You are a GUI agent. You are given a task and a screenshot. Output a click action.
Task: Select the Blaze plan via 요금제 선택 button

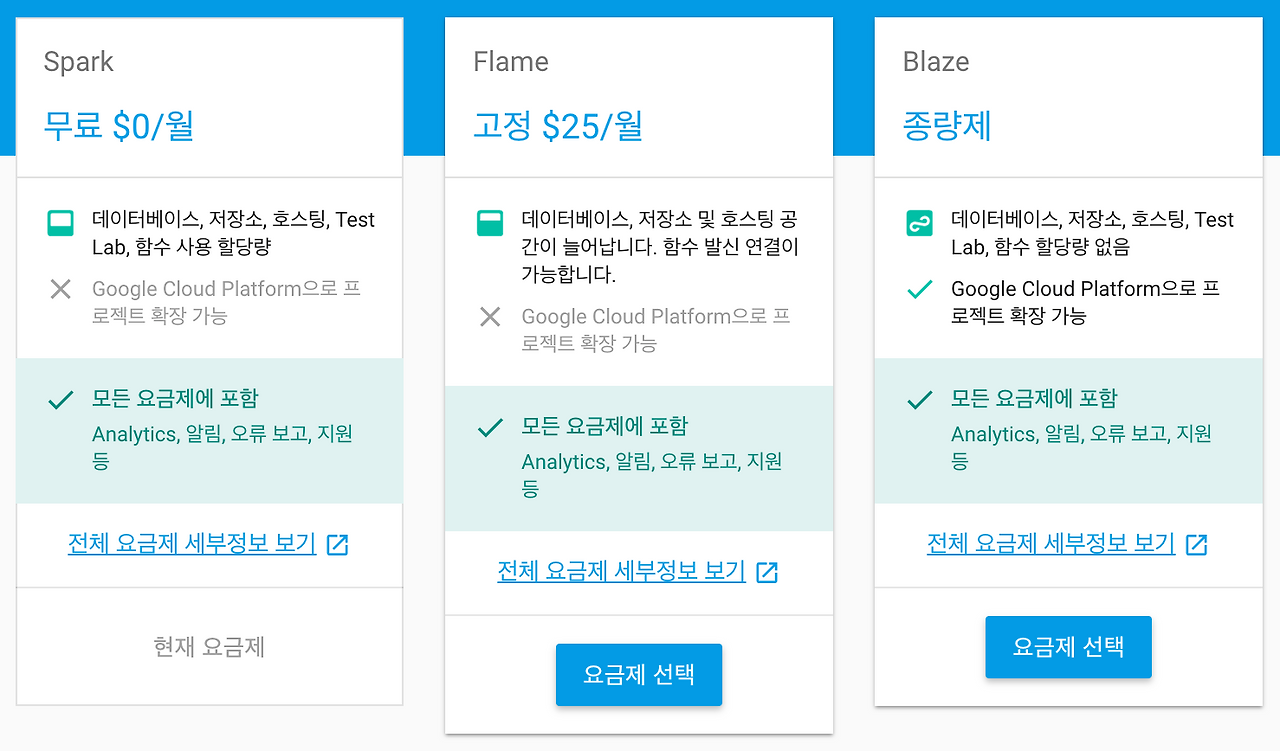(x=1068, y=647)
